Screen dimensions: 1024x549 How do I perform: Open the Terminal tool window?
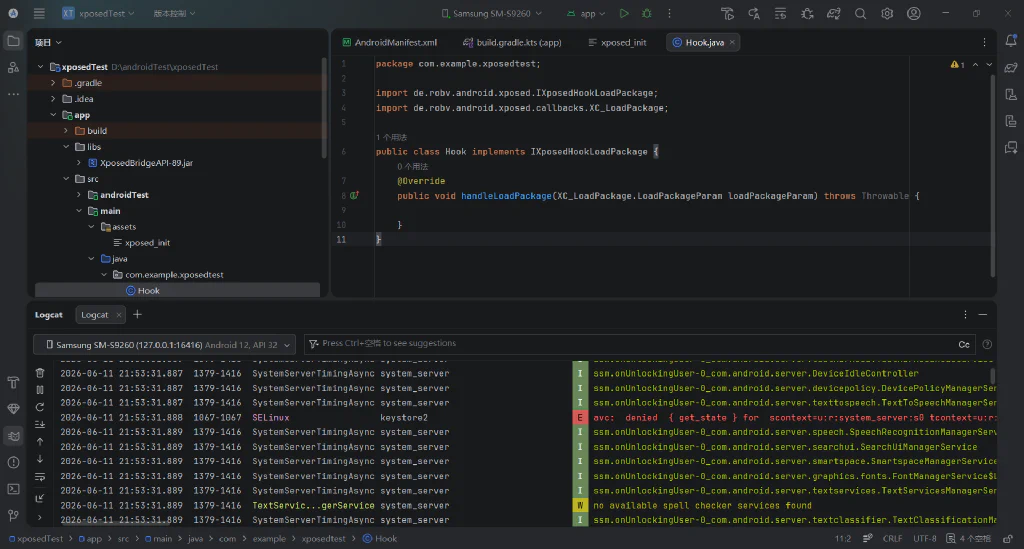pyautogui.click(x=13, y=489)
